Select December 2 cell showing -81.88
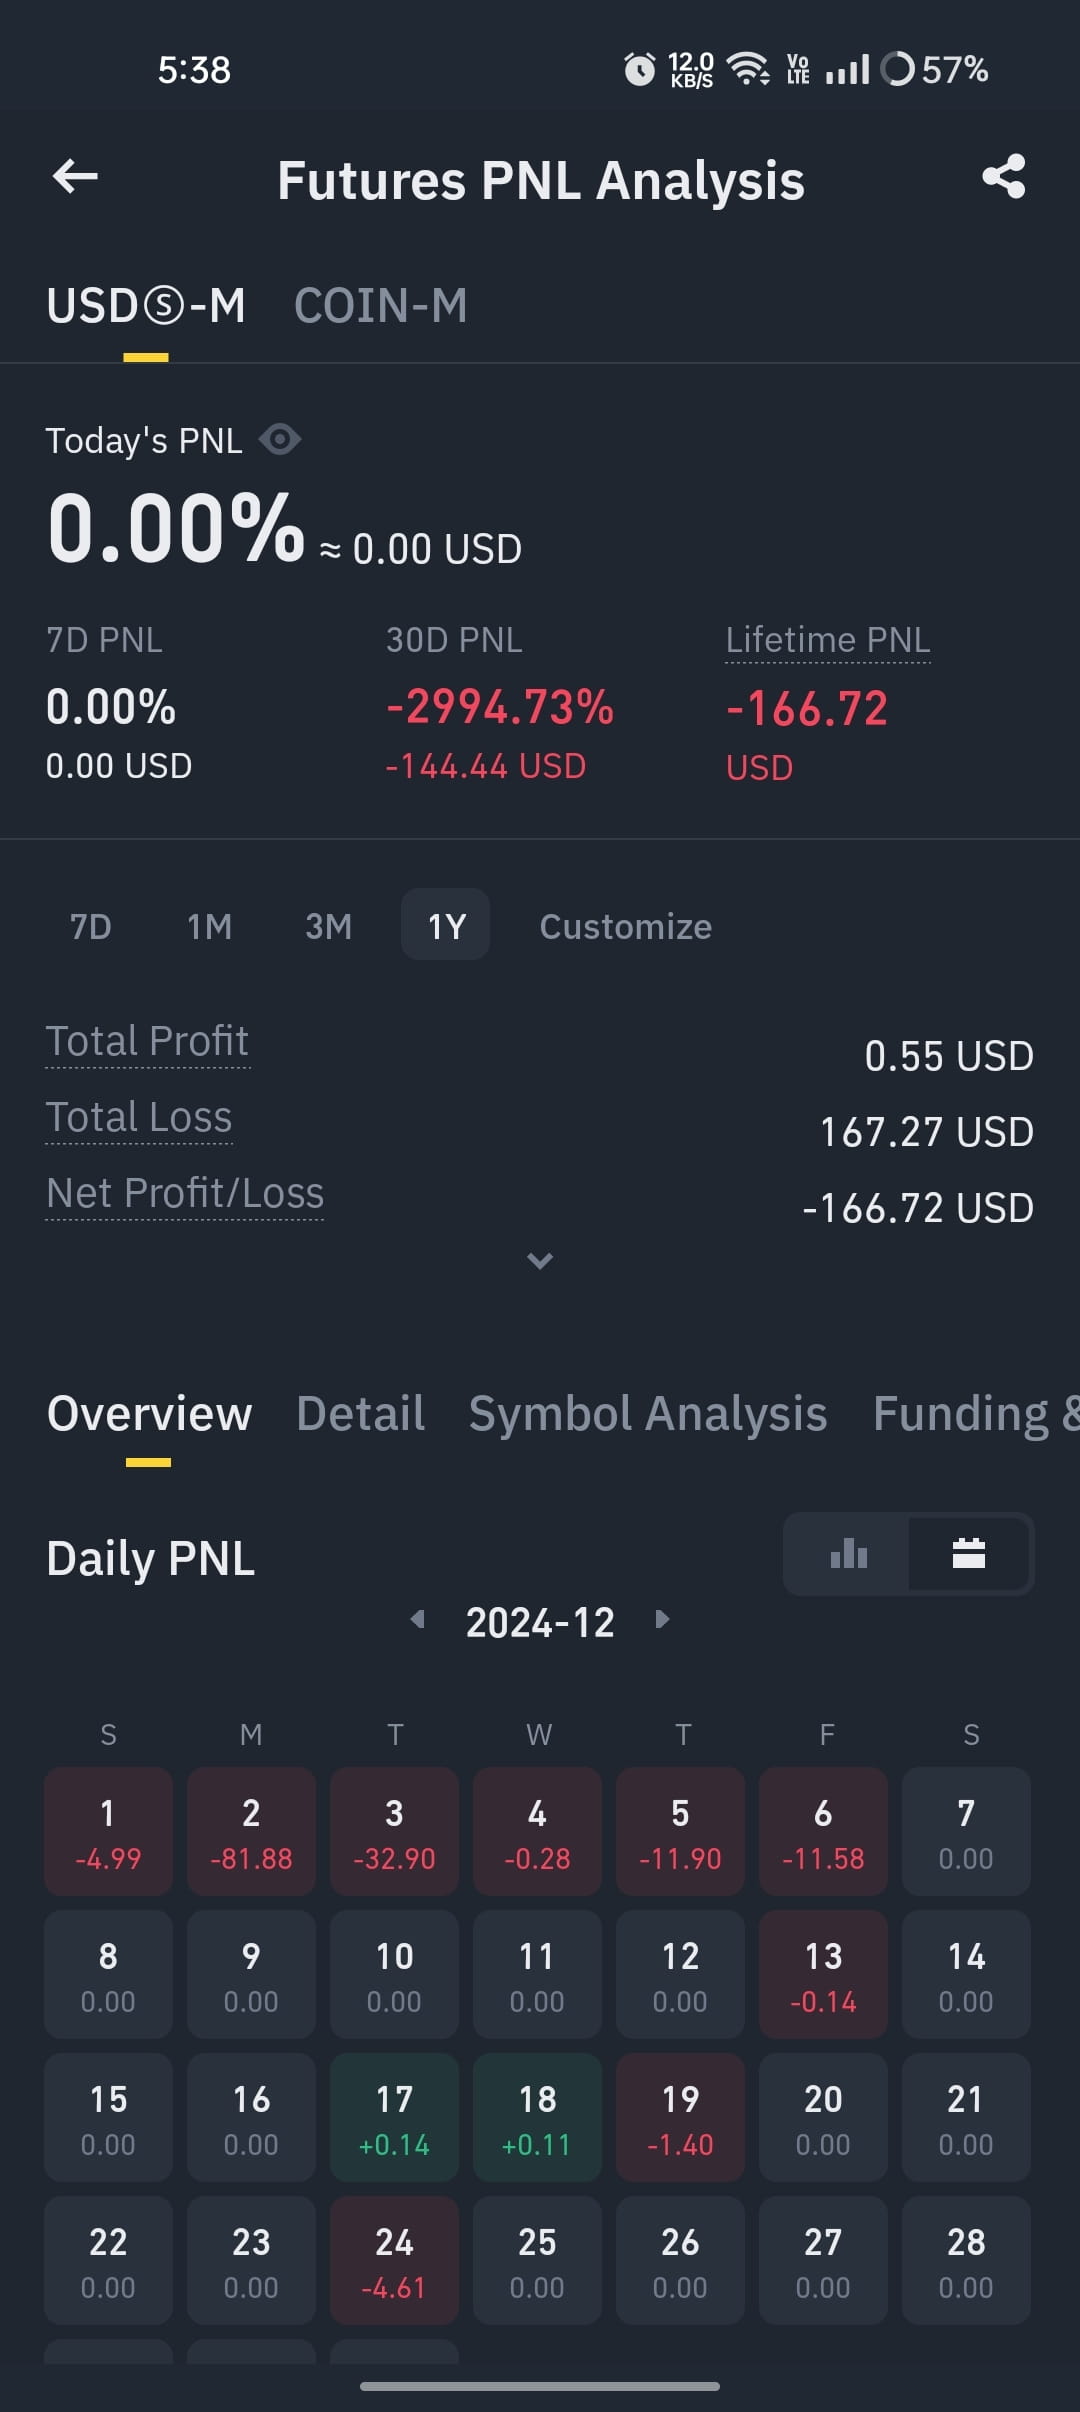 pos(251,1831)
